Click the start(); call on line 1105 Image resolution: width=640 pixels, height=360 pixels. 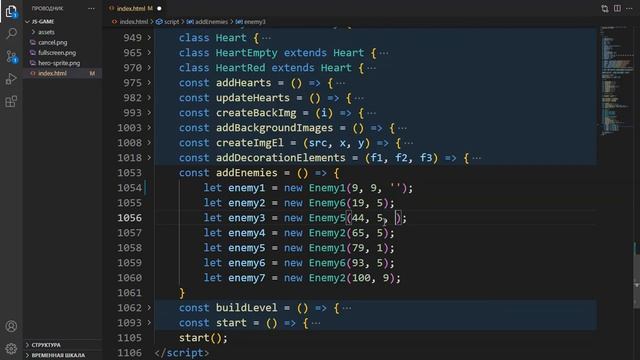tap(203, 338)
